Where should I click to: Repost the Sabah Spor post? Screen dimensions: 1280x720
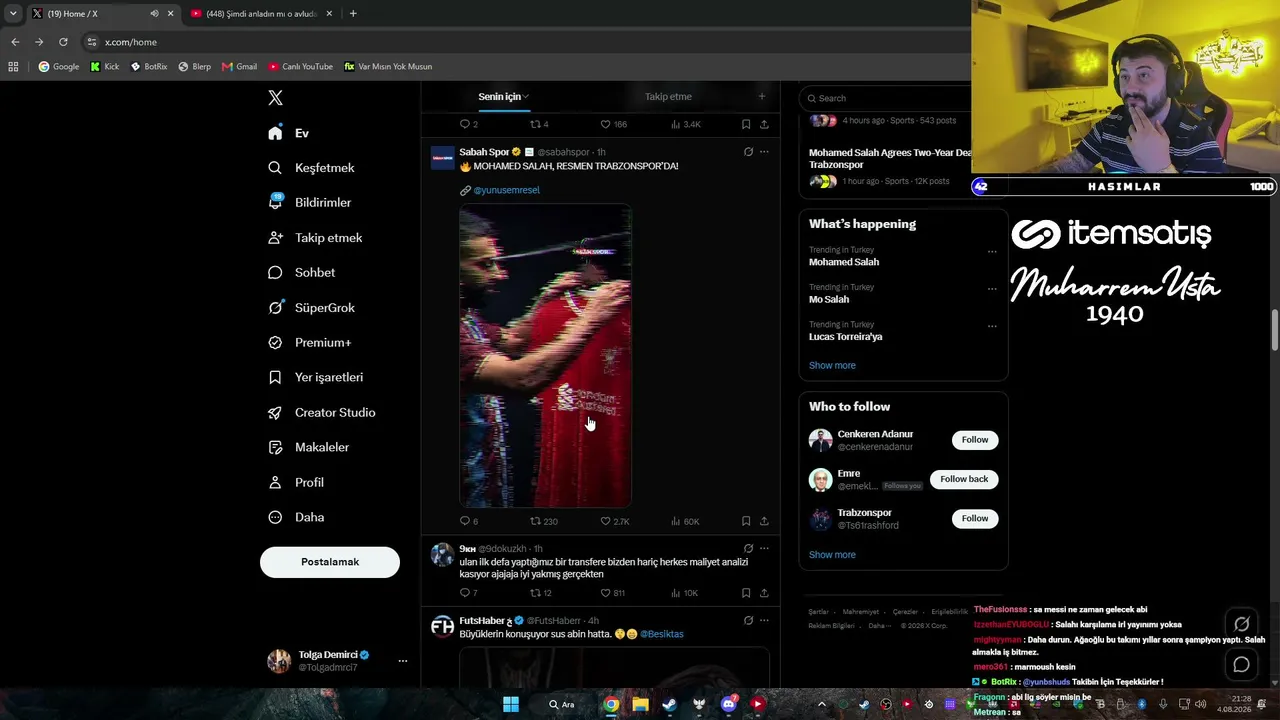tap(535, 521)
